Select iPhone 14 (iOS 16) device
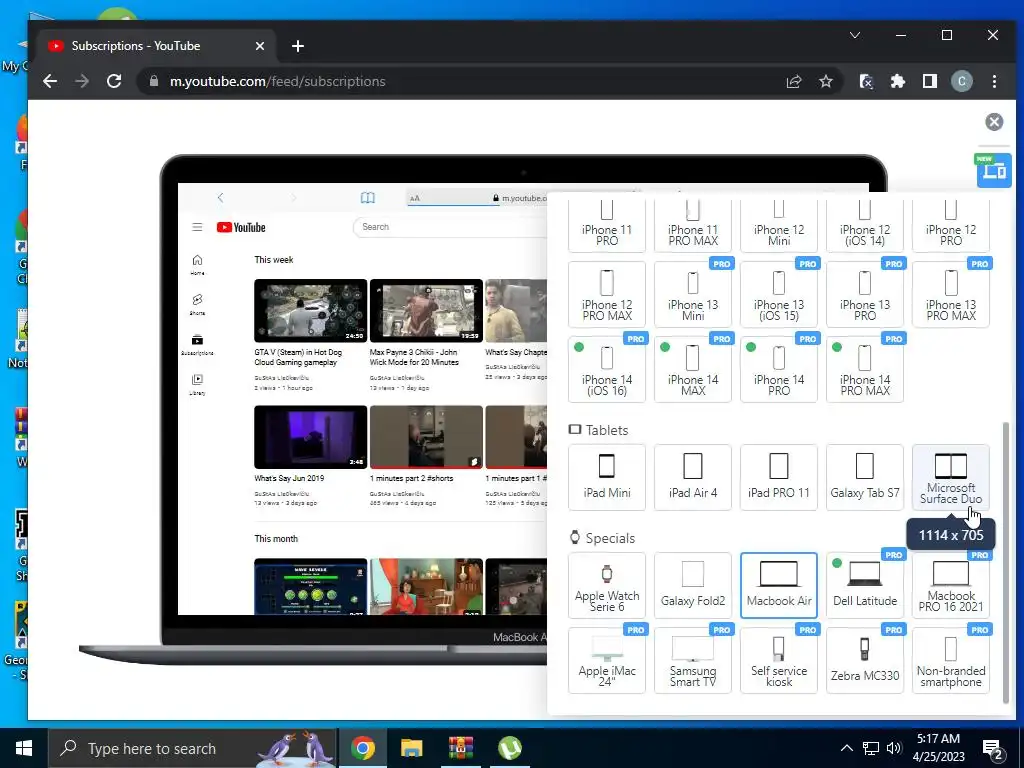This screenshot has height=768, width=1024. [x=607, y=370]
